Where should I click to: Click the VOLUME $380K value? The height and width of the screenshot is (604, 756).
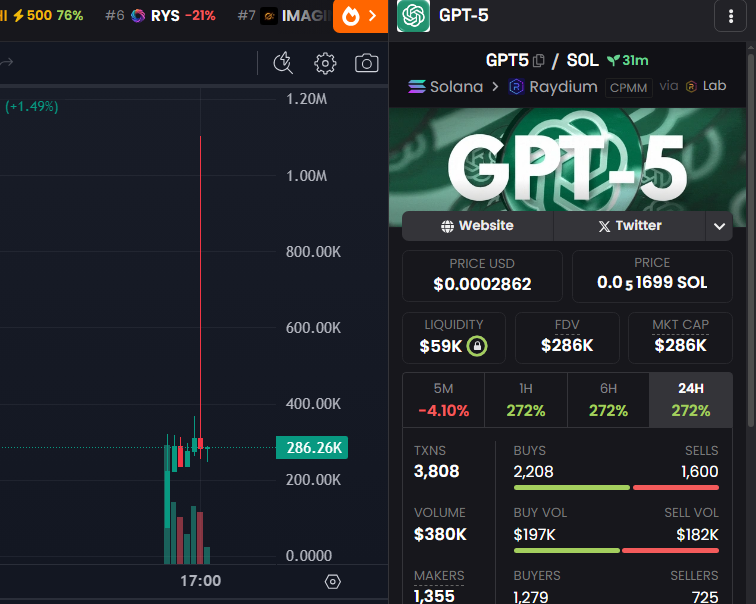(440, 534)
